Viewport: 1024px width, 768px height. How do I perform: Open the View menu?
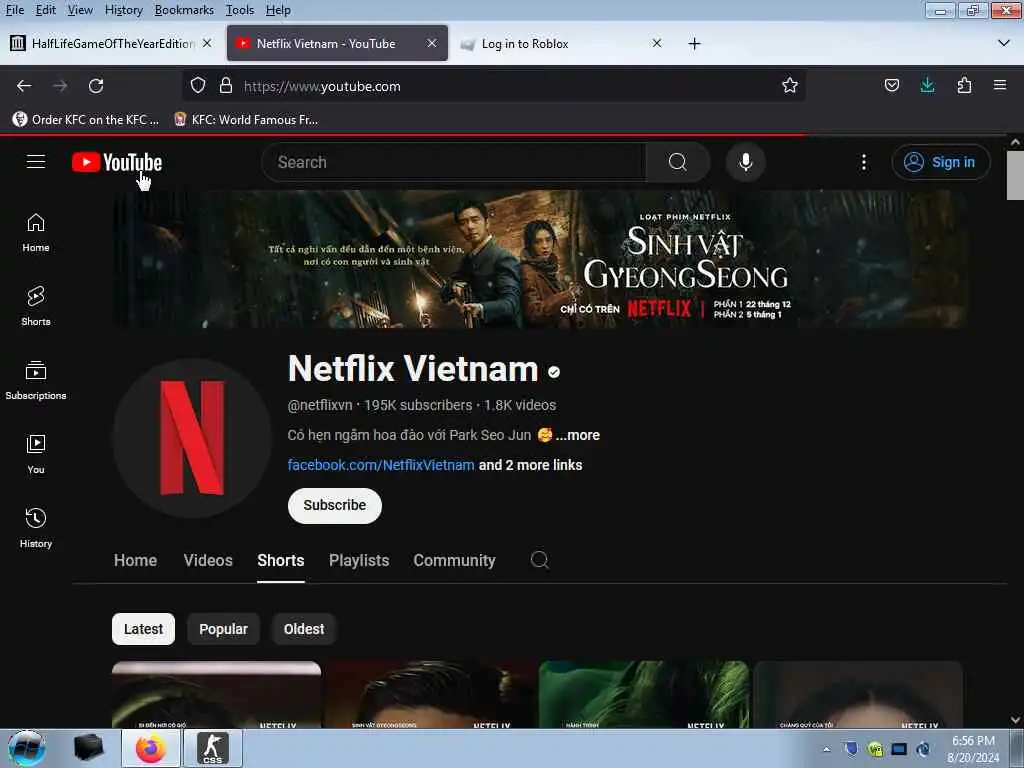coord(80,10)
